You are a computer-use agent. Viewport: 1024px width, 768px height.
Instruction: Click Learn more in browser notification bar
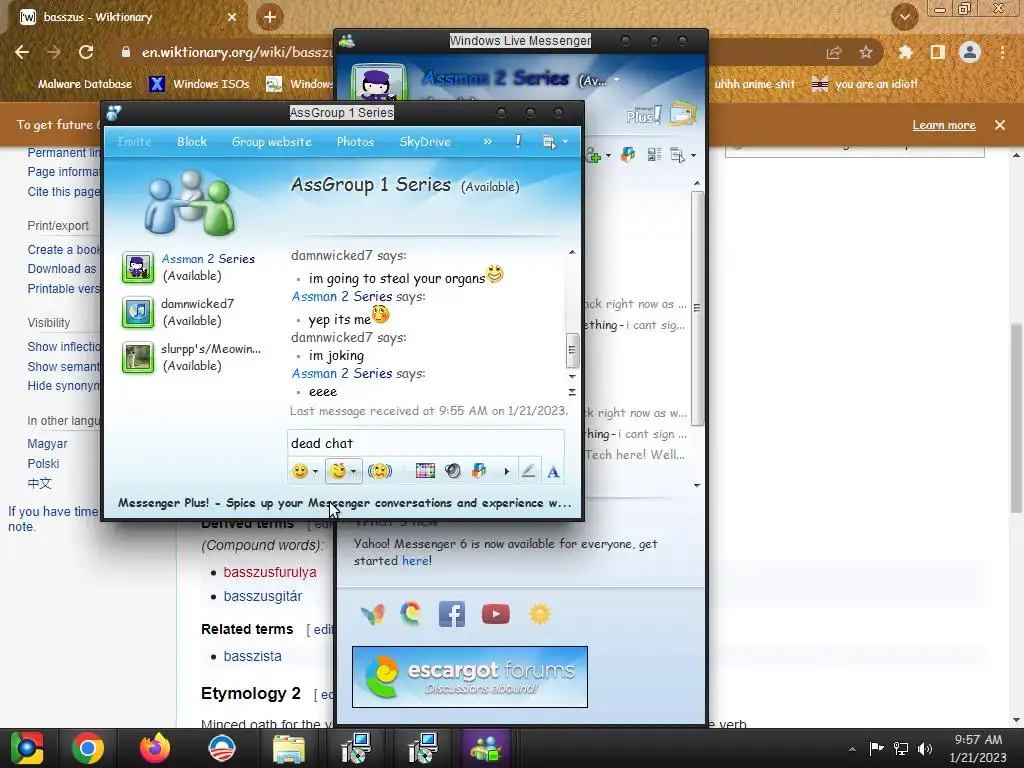944,125
